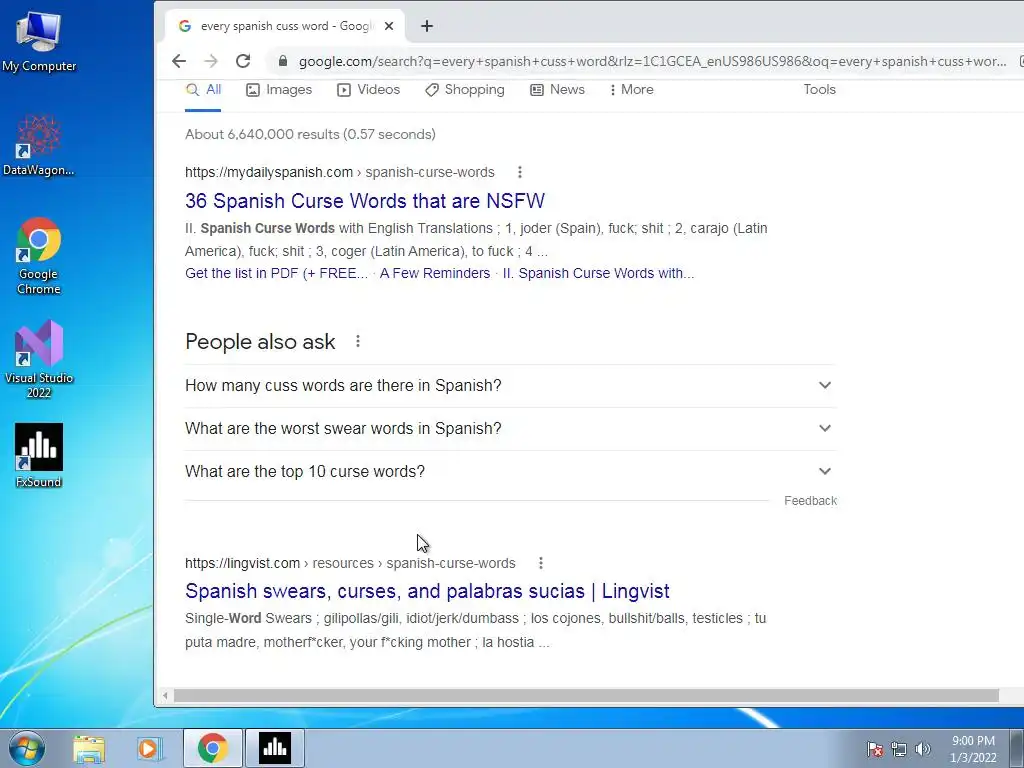The height and width of the screenshot is (768, 1024).
Task: Click the lingvist.com result URL
Action: pos(350,563)
